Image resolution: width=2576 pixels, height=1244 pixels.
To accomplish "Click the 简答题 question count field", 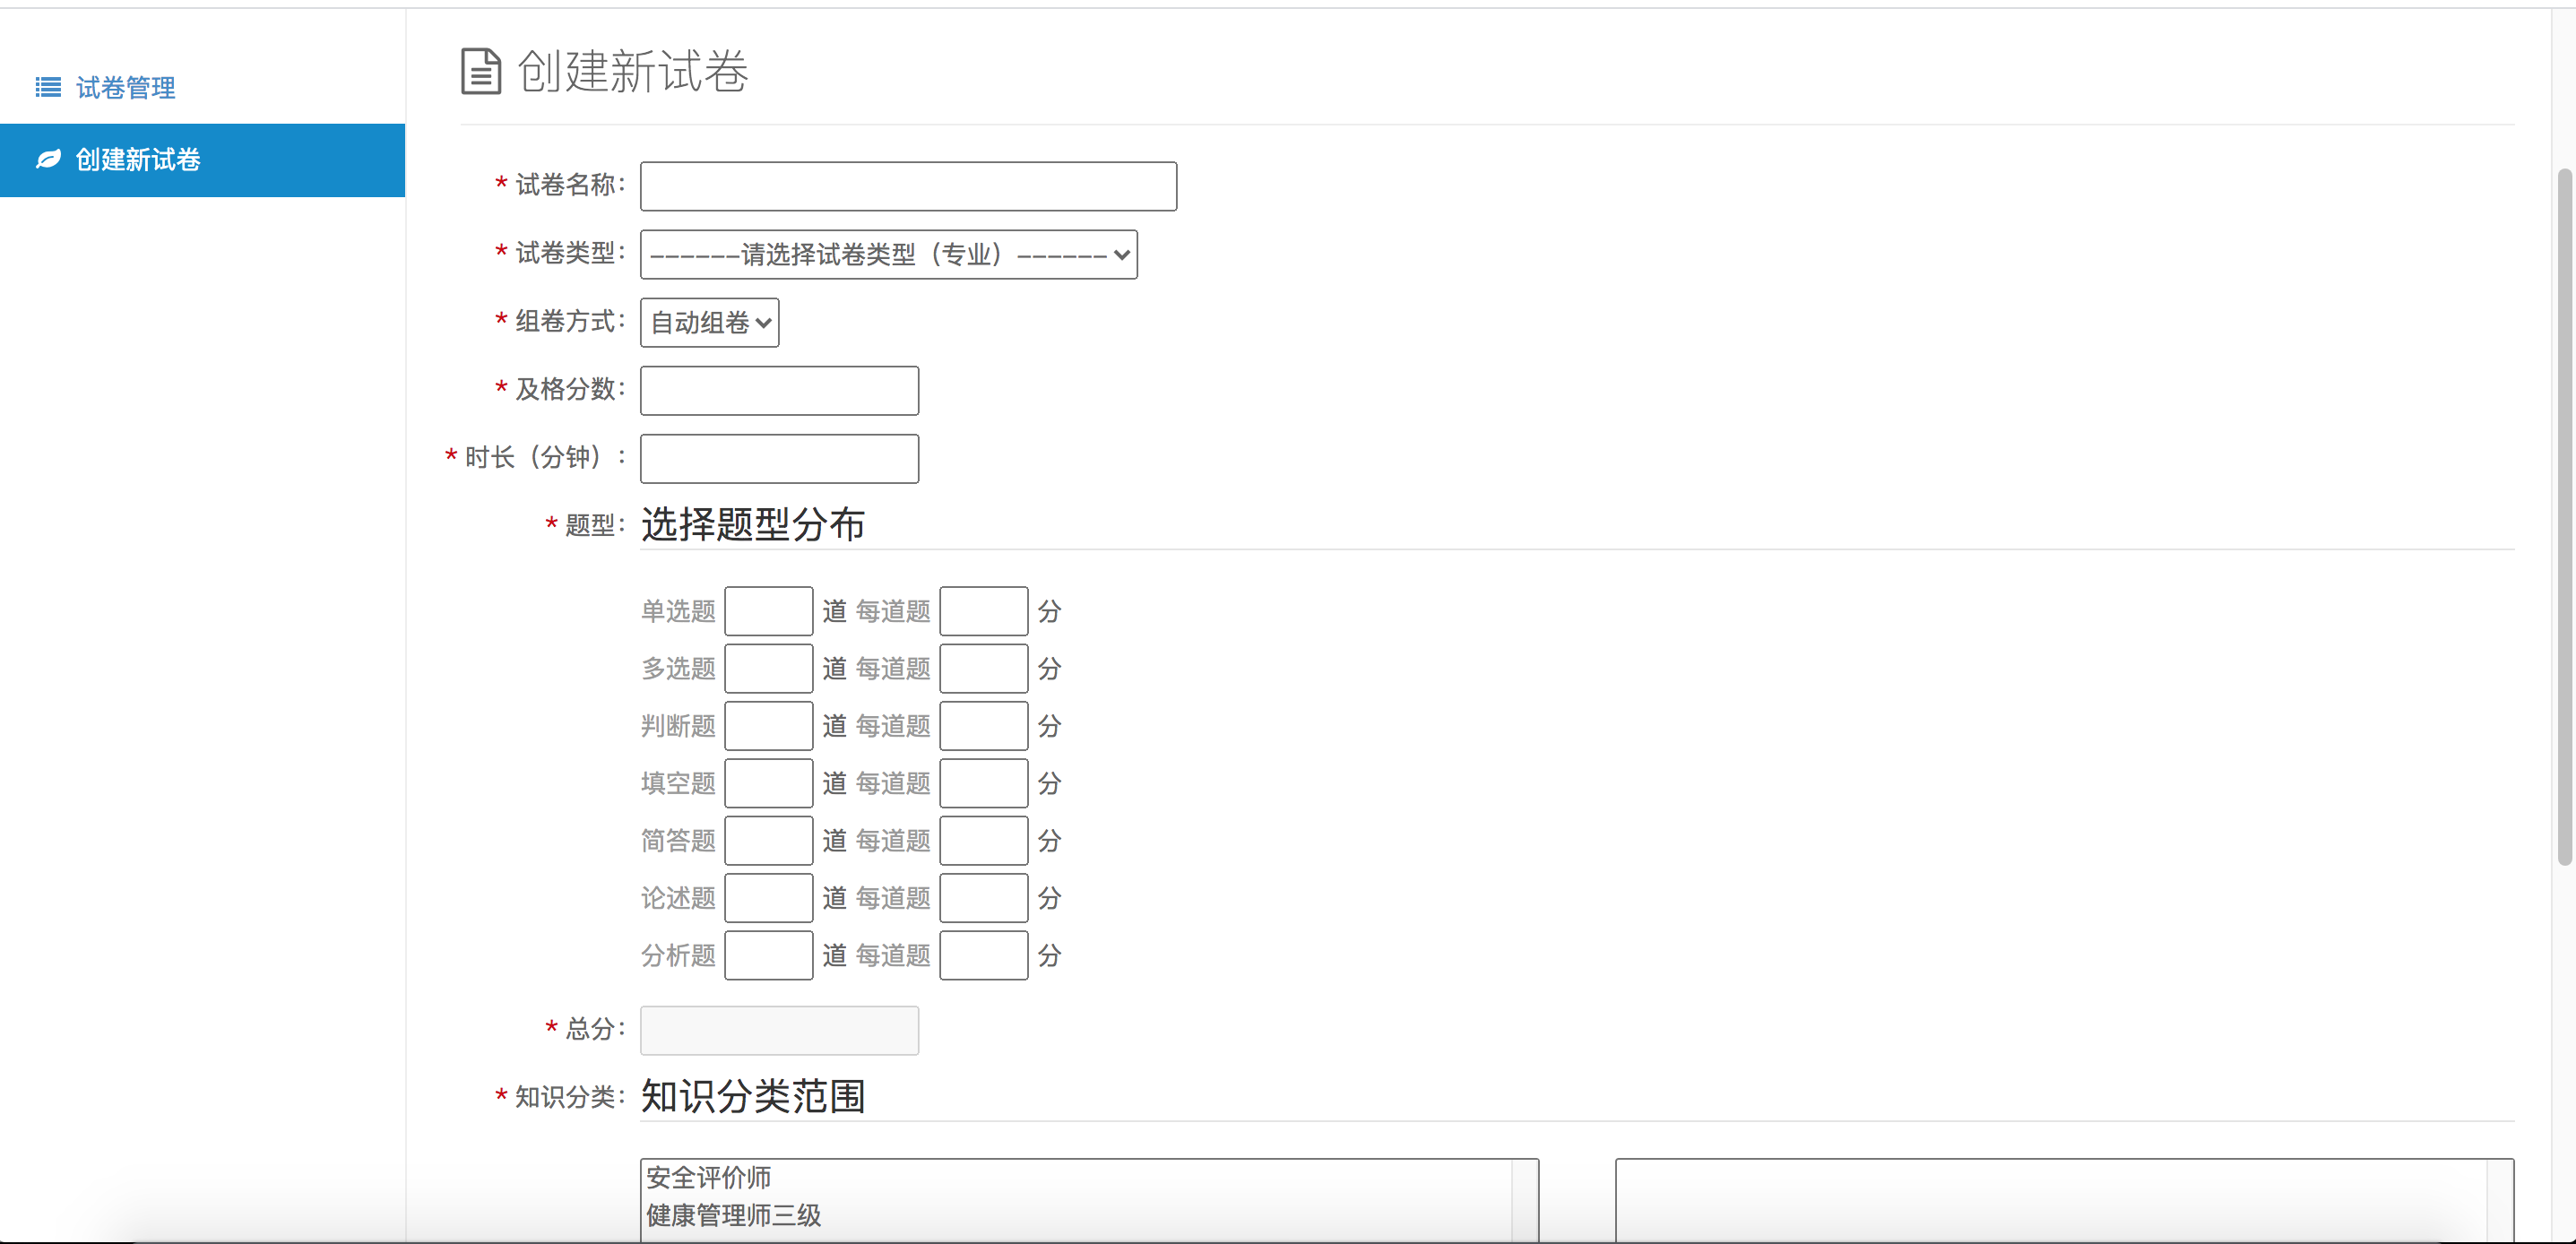I will click(x=768, y=841).
